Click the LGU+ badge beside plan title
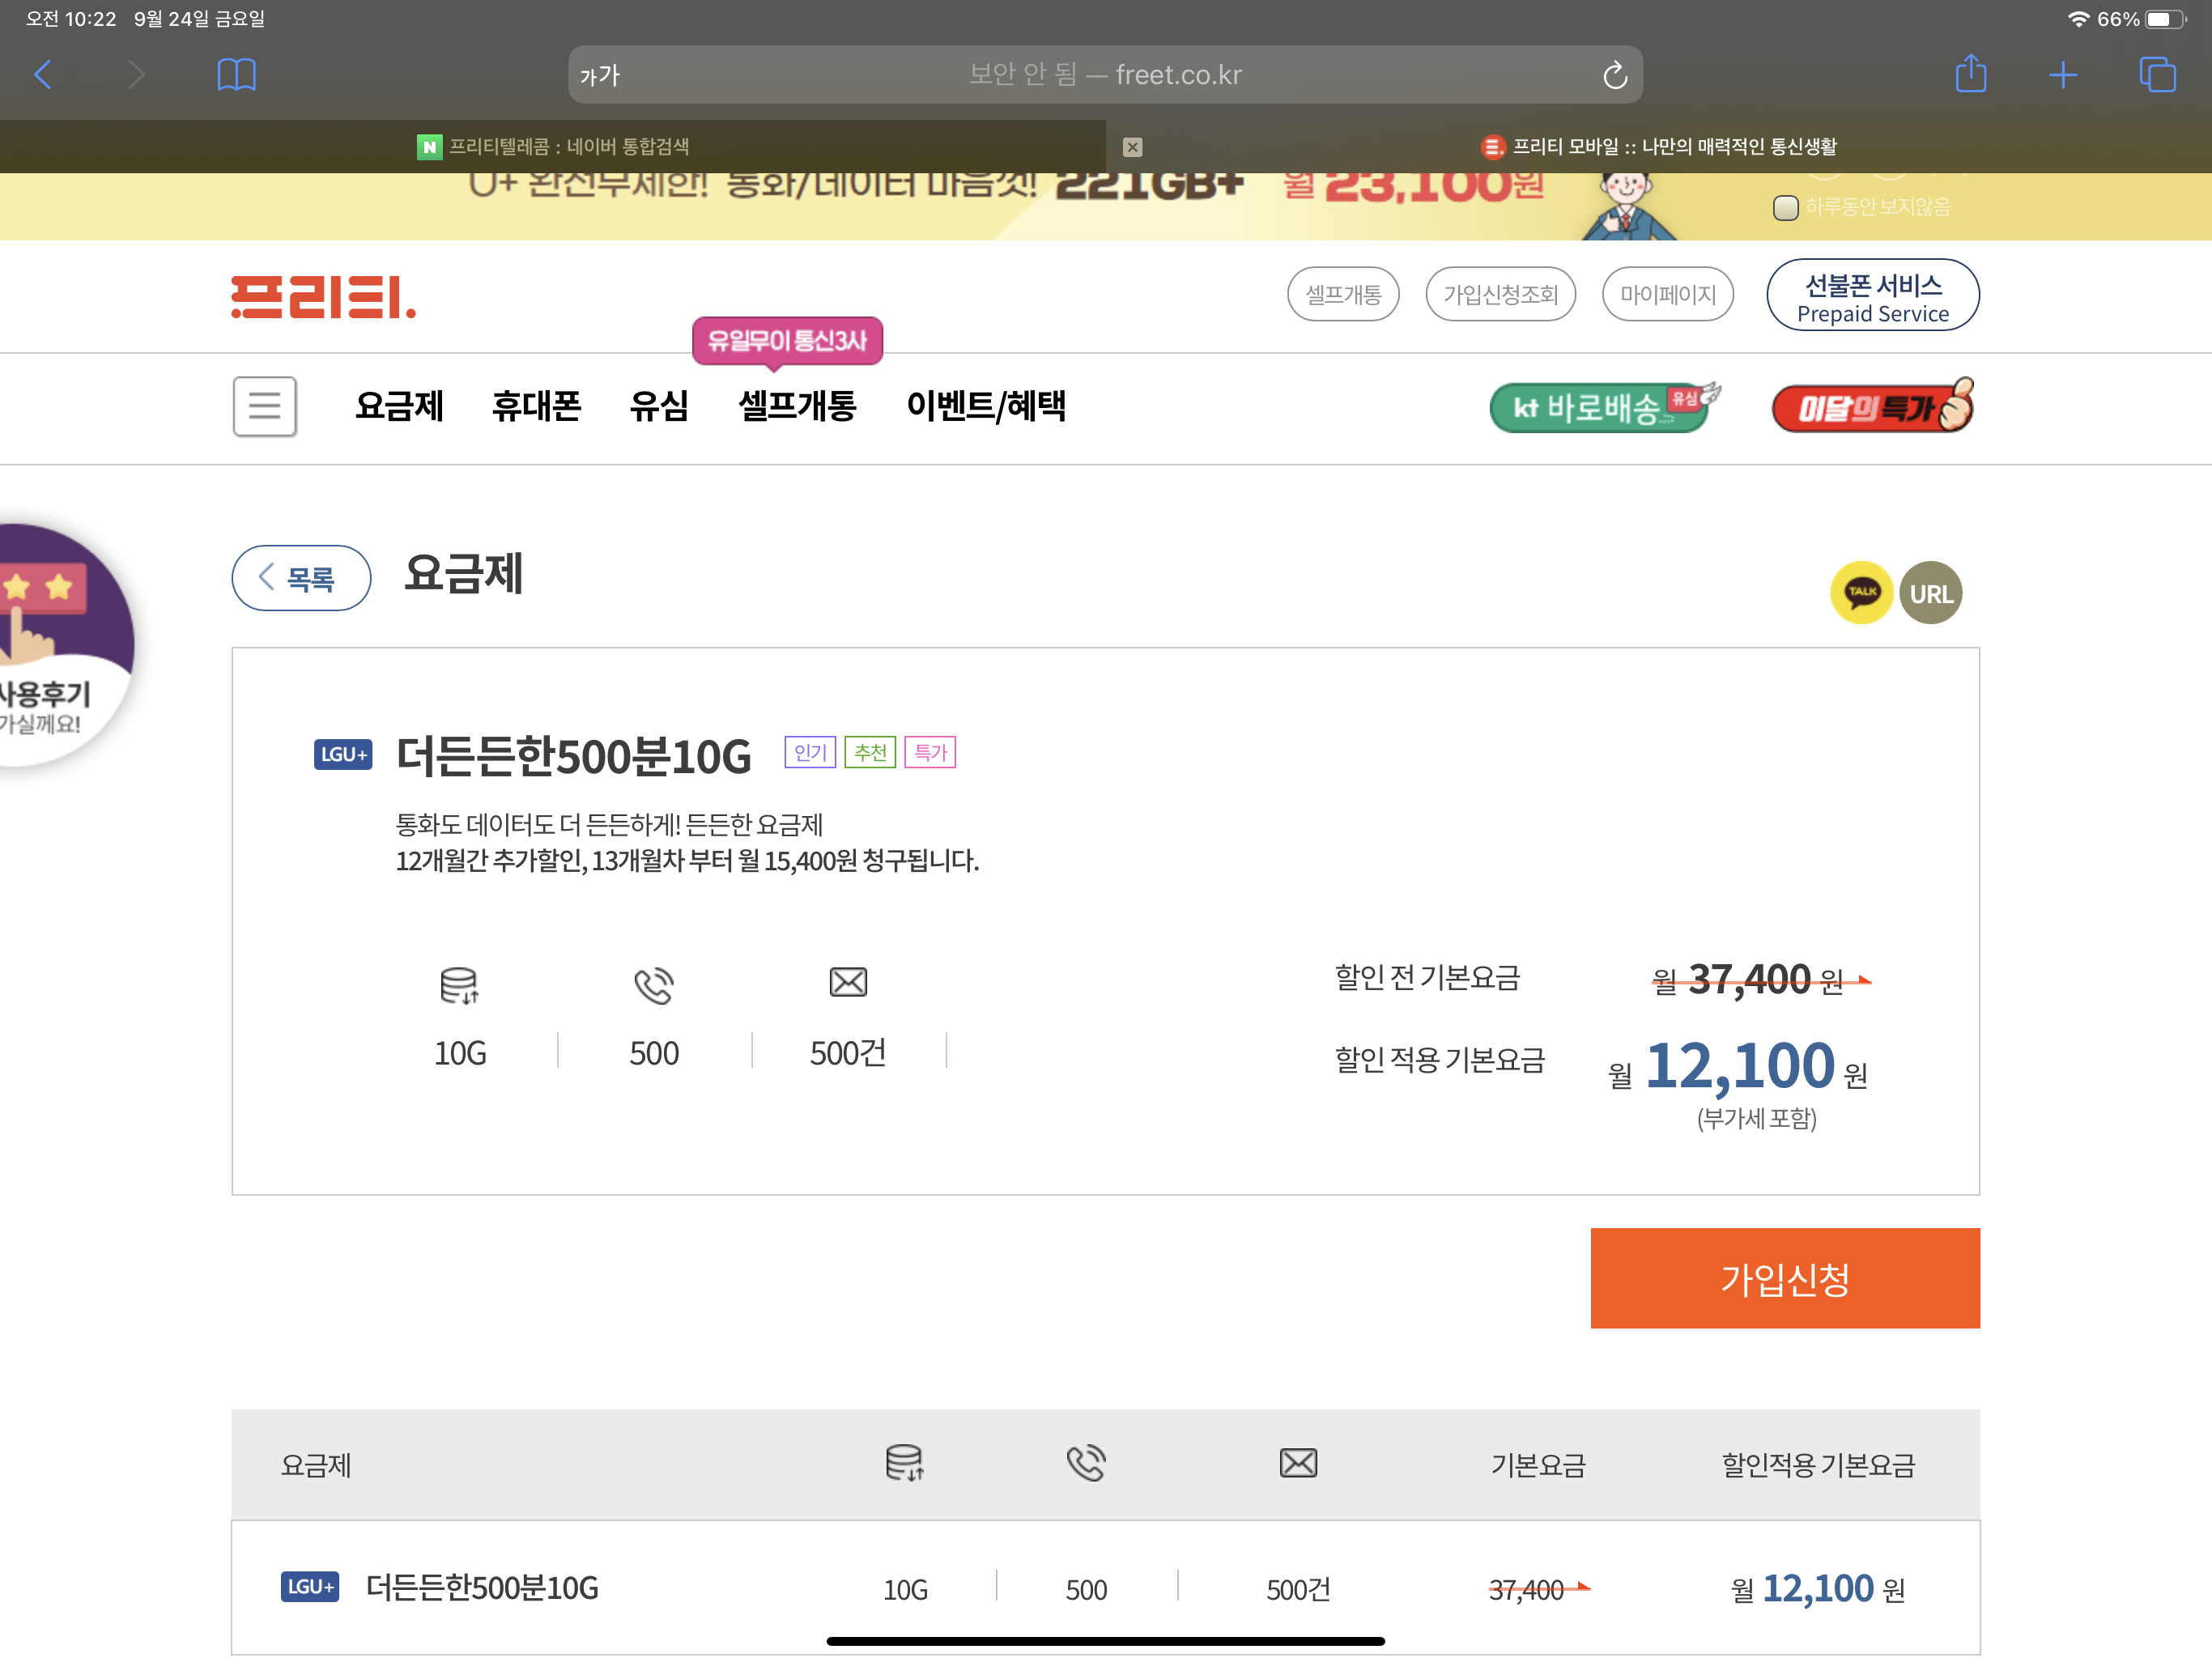The height and width of the screenshot is (1658, 2212). pos(343,755)
